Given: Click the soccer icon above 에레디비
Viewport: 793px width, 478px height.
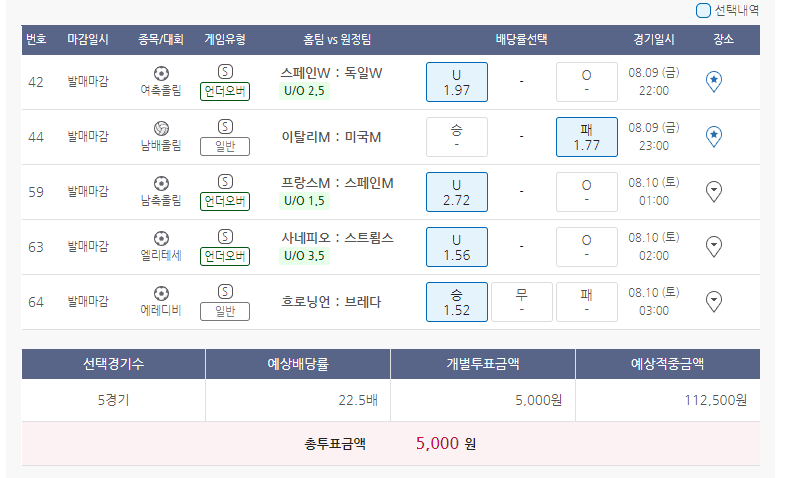Looking at the screenshot, I should coord(161,293).
